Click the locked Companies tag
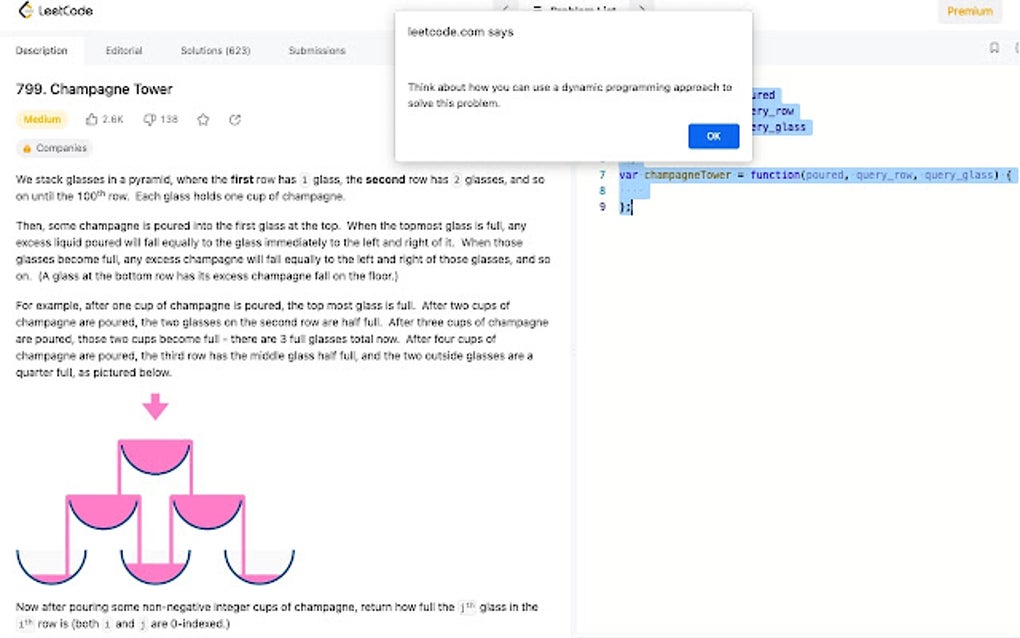The image size is (1020, 638). (53, 148)
